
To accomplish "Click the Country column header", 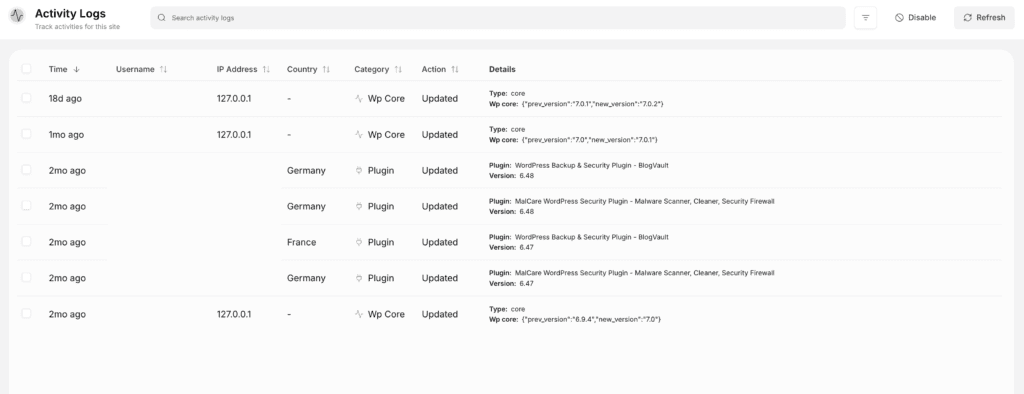I will tap(302, 69).
